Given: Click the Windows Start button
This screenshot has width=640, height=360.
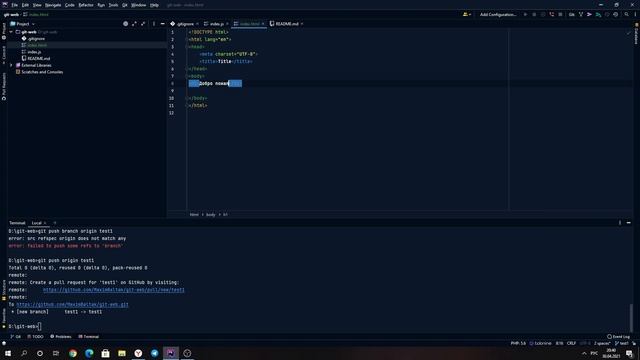Looking at the screenshot, I should pyautogui.click(x=8, y=353).
